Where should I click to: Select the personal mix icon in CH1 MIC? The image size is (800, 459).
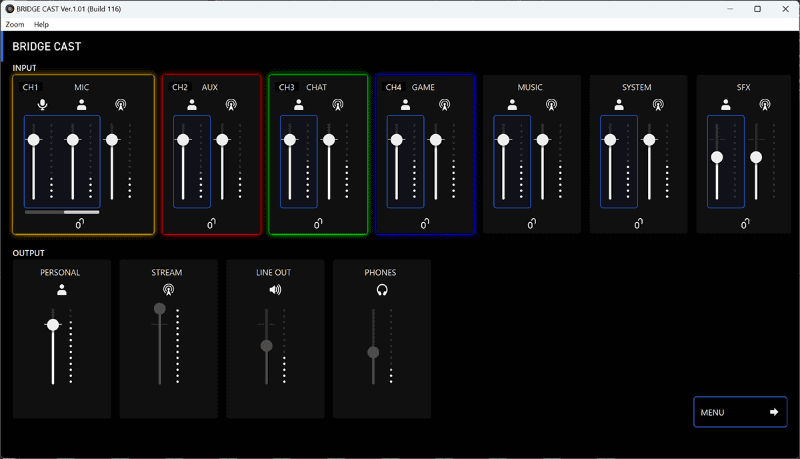(82, 105)
